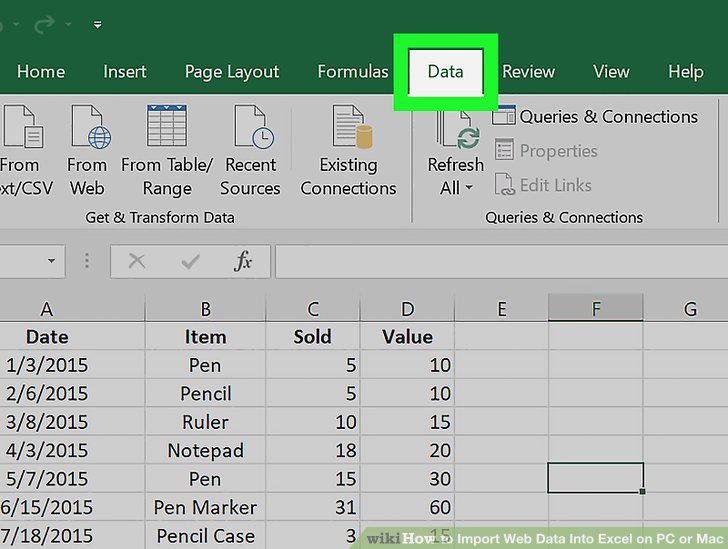Click the Cancel X in the formula bar
This screenshot has height=549, width=728.
coord(137,261)
